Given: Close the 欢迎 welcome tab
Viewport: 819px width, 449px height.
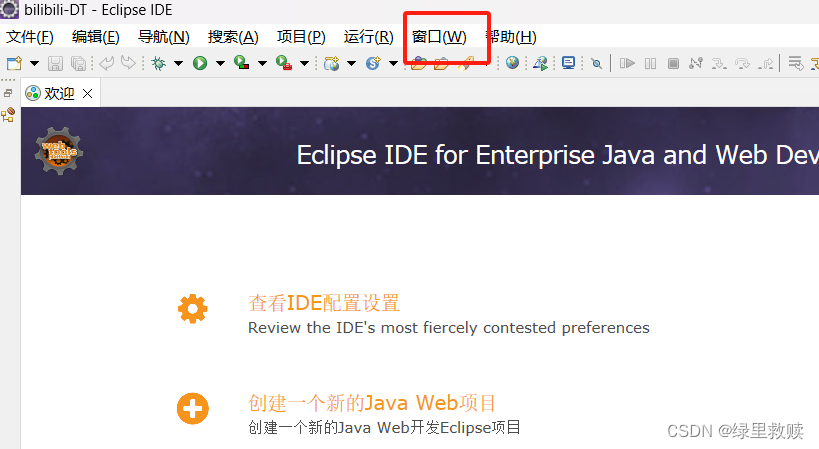Looking at the screenshot, I should point(88,93).
